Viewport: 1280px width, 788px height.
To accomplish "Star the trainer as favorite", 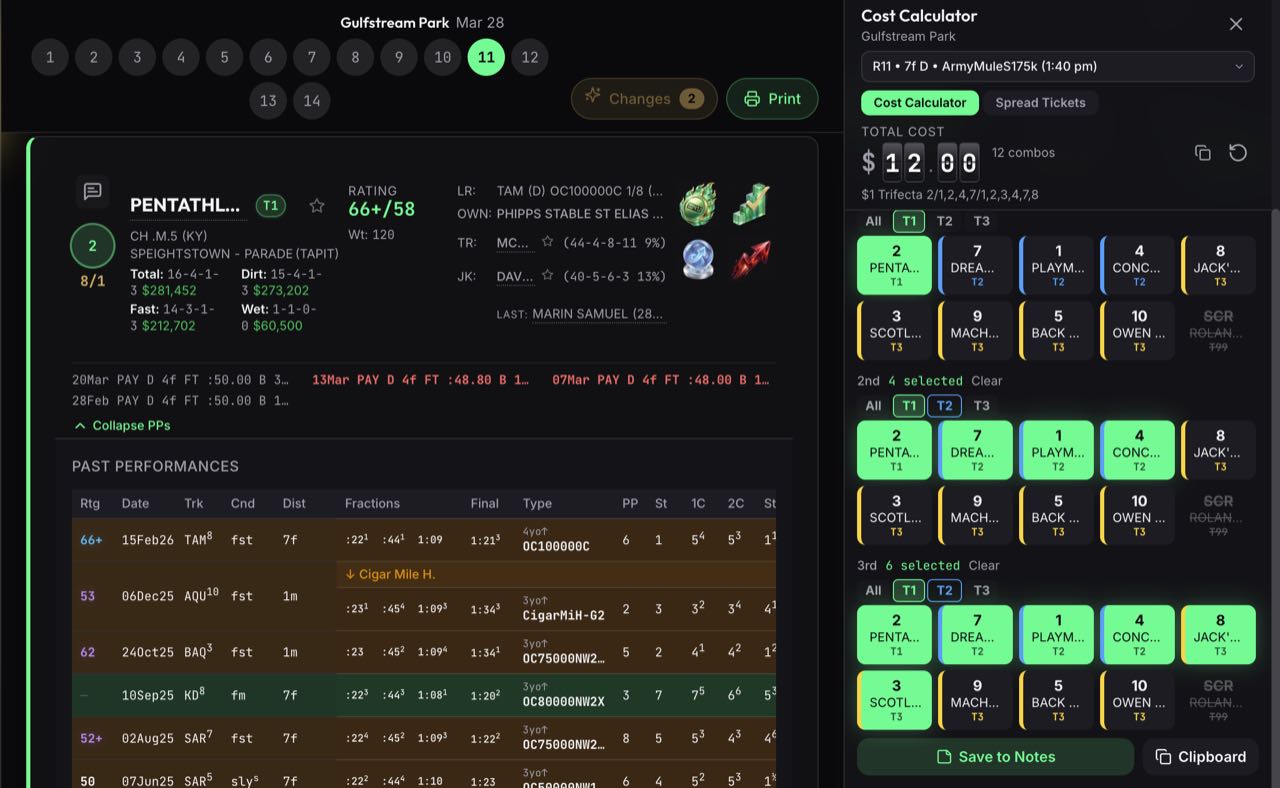I will click(547, 242).
